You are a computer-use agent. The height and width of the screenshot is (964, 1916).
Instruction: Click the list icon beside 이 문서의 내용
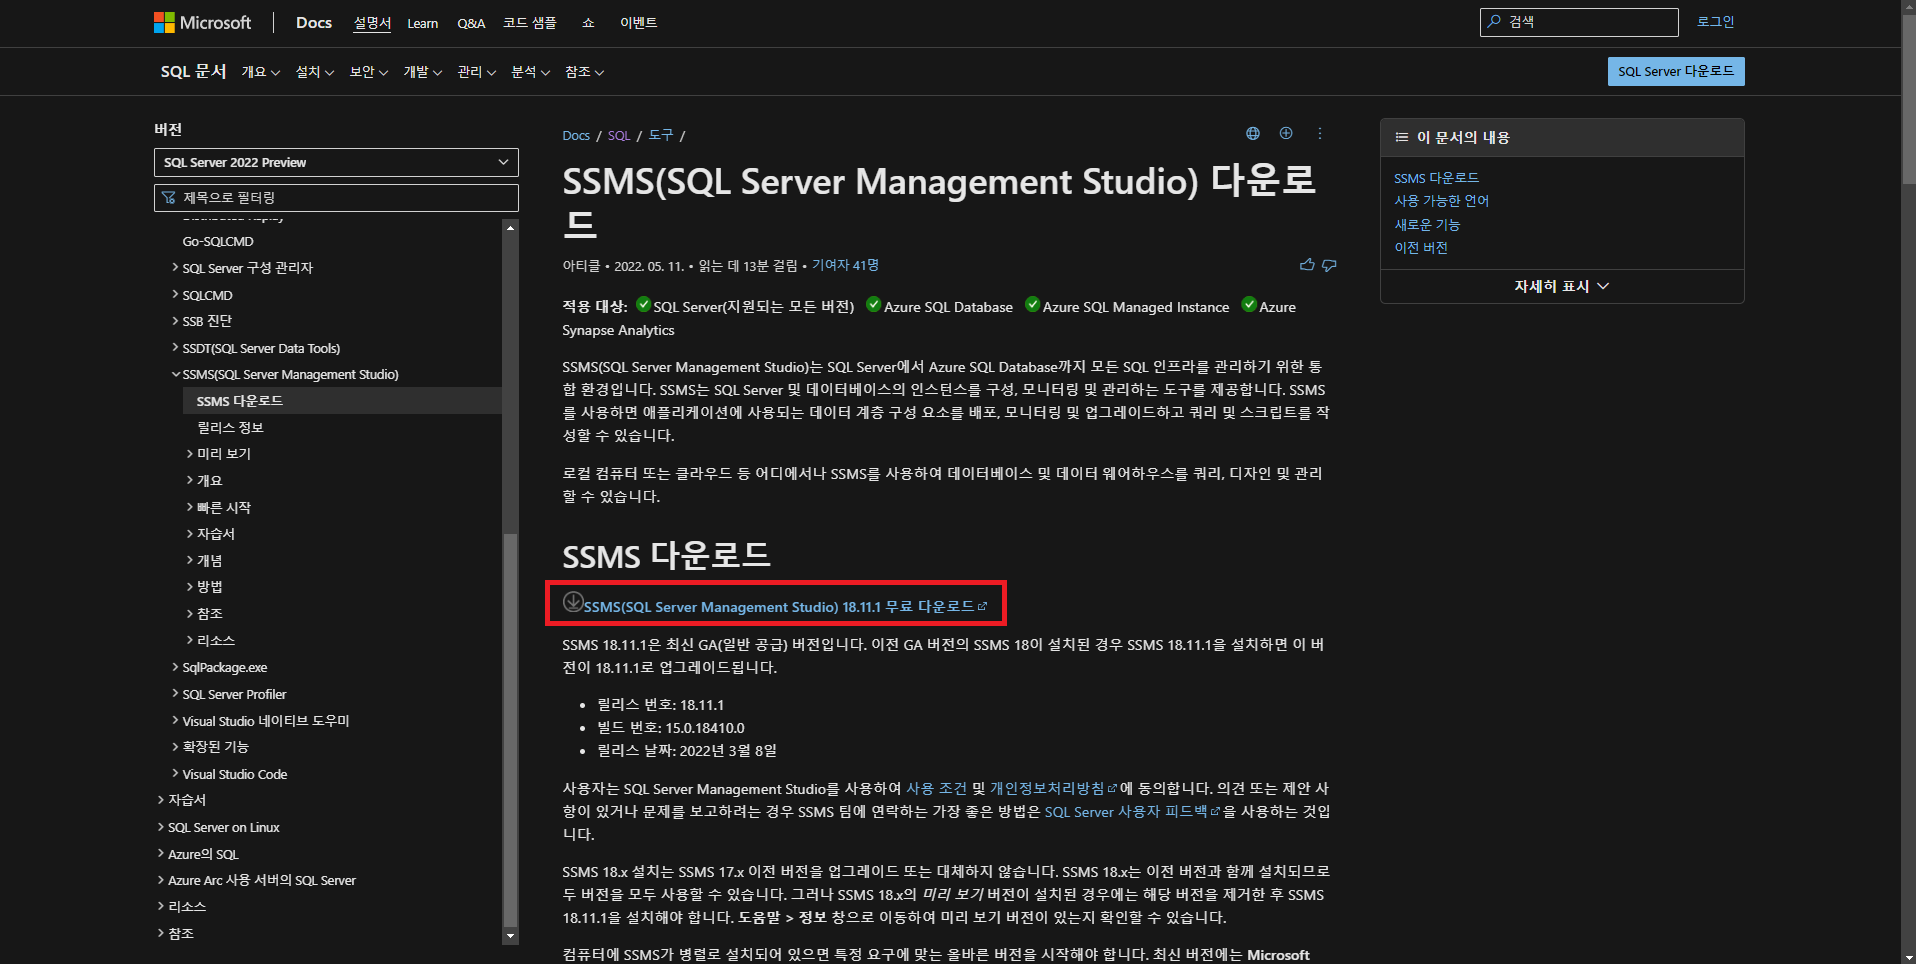[1402, 137]
